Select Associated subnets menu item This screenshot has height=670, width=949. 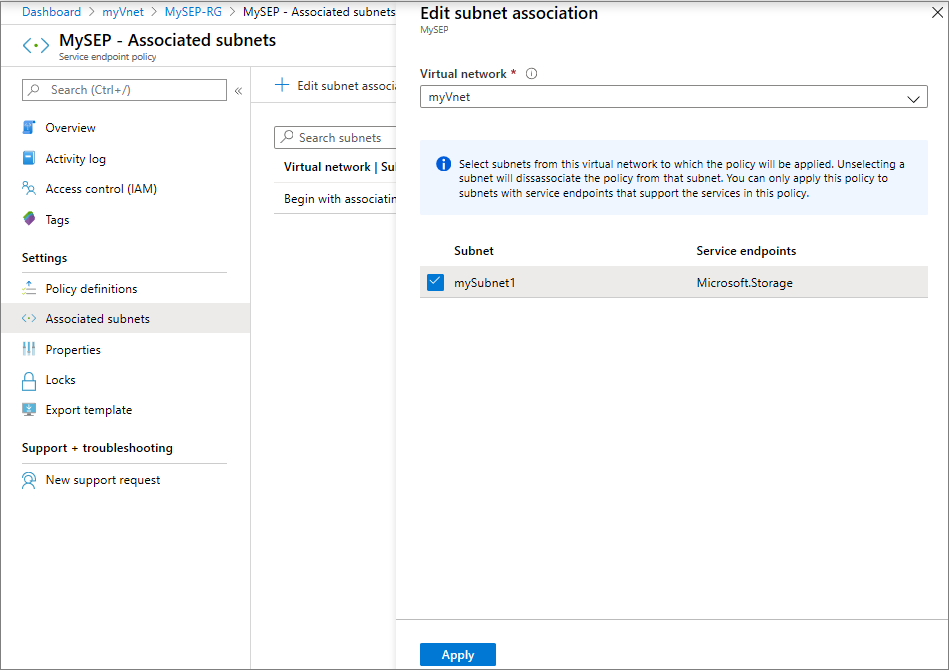click(97, 319)
